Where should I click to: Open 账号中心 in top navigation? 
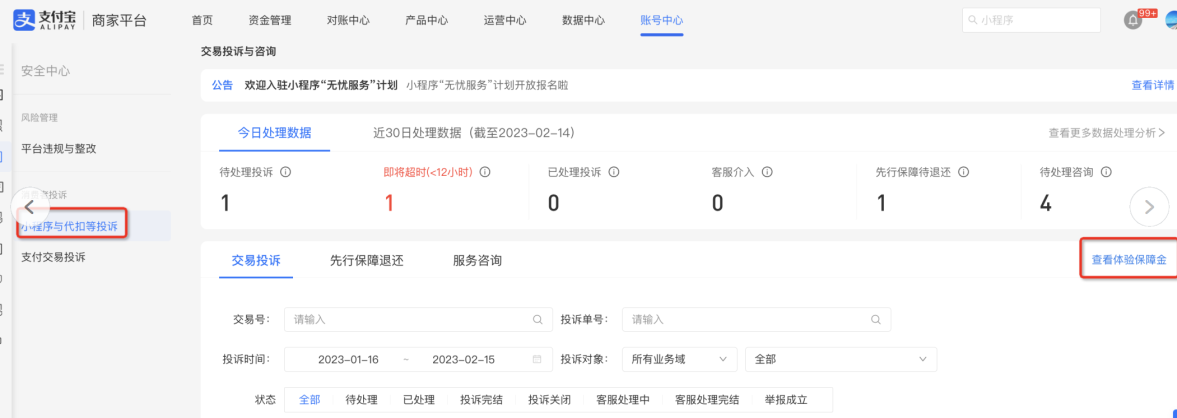[x=662, y=20]
